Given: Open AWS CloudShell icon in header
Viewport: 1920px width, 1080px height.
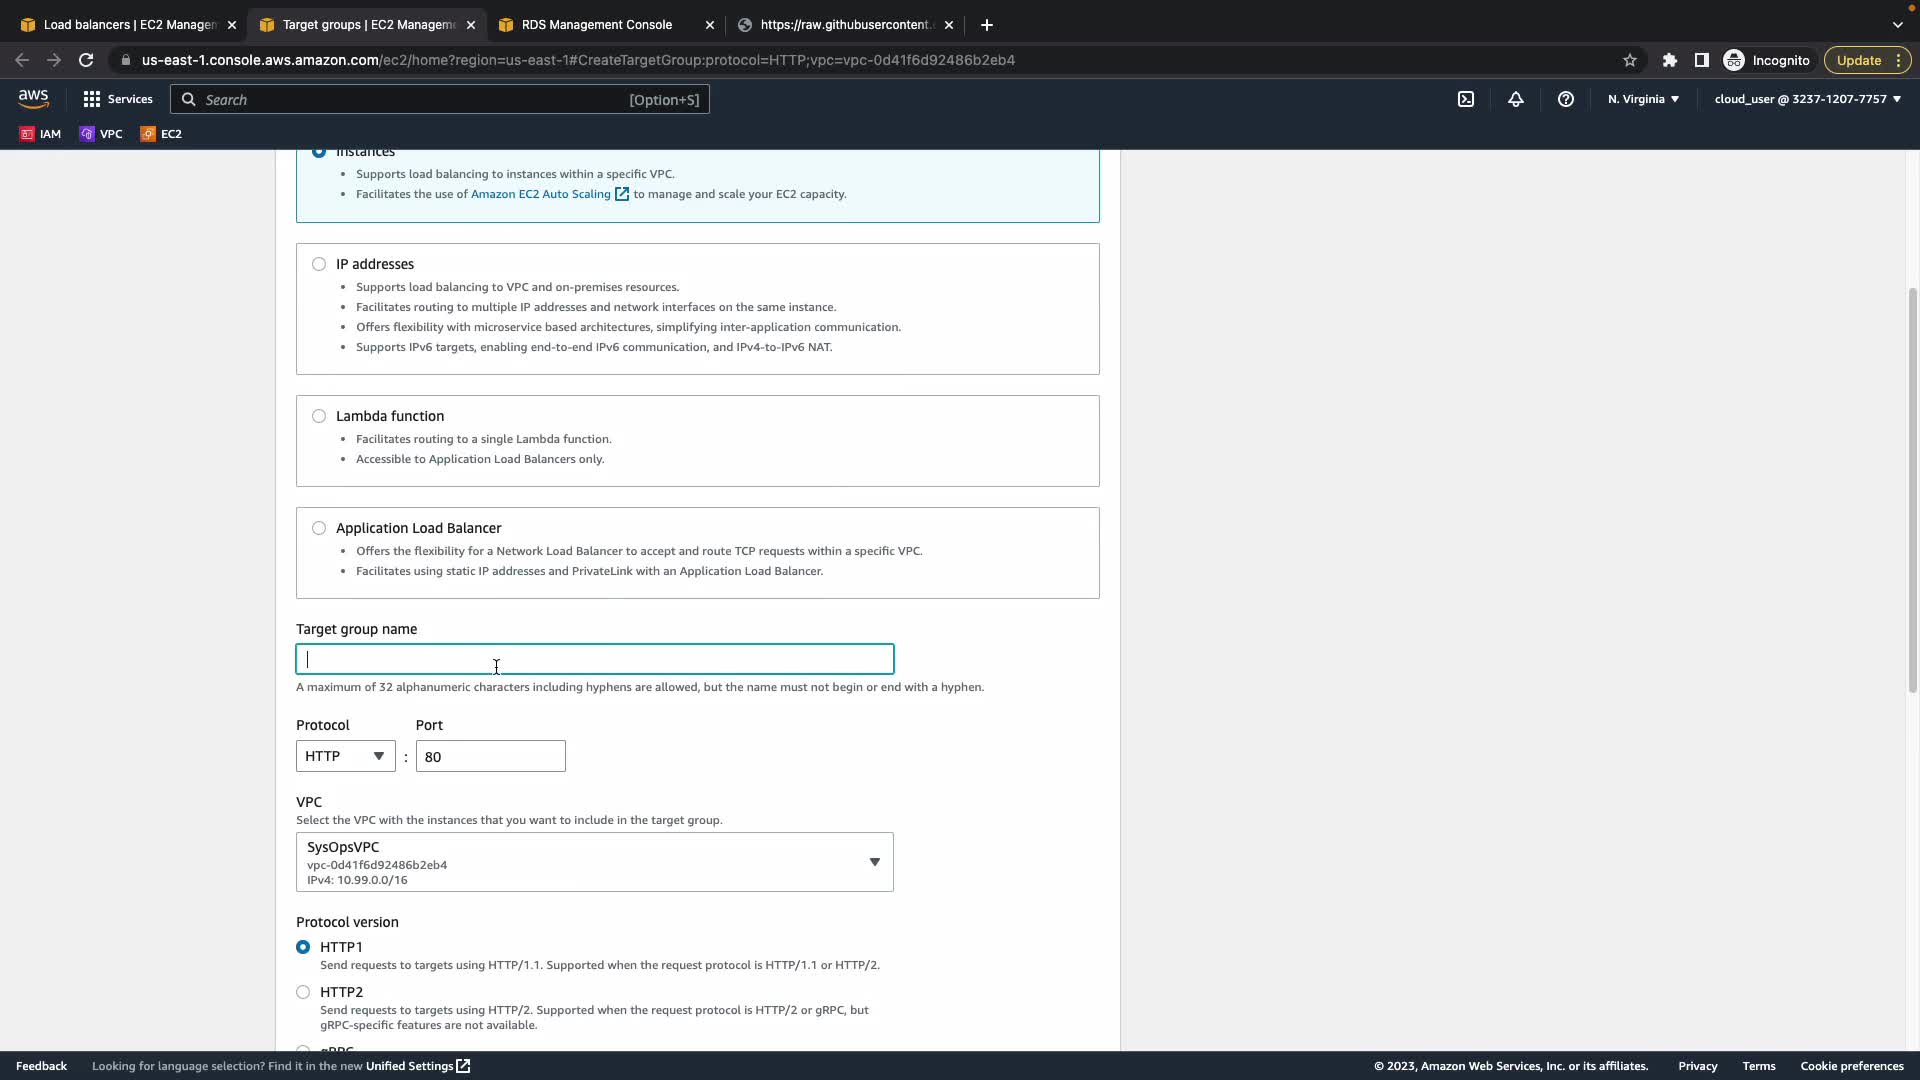Looking at the screenshot, I should click(x=1466, y=99).
